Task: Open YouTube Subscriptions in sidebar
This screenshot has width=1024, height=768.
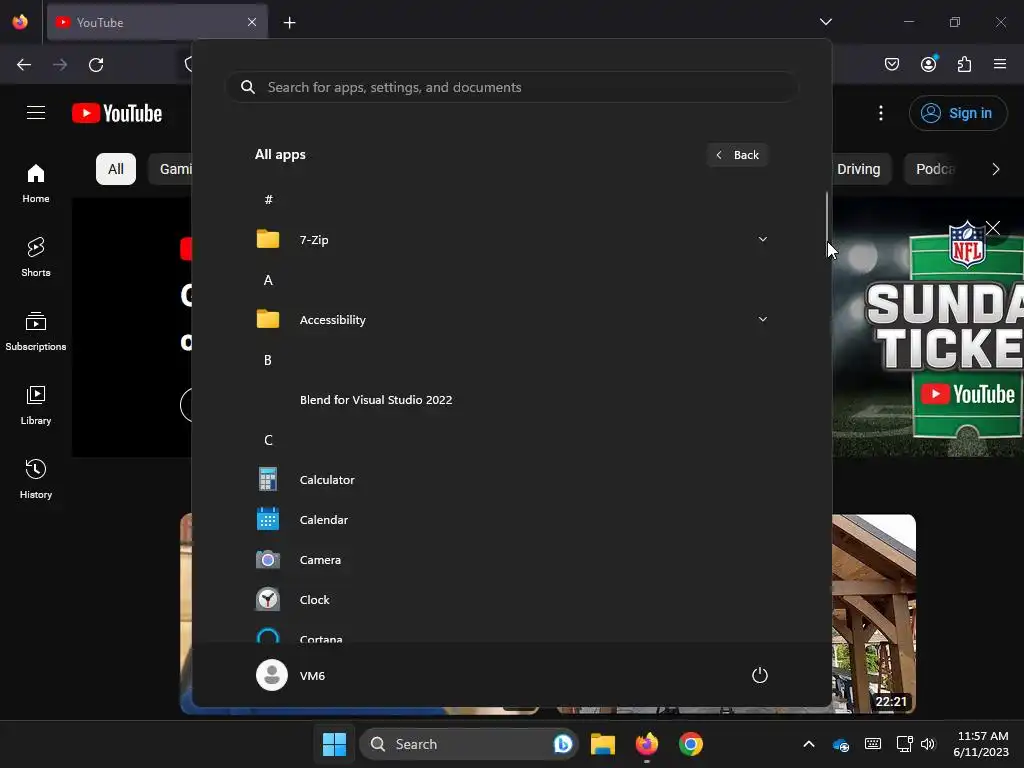Action: pyautogui.click(x=36, y=331)
